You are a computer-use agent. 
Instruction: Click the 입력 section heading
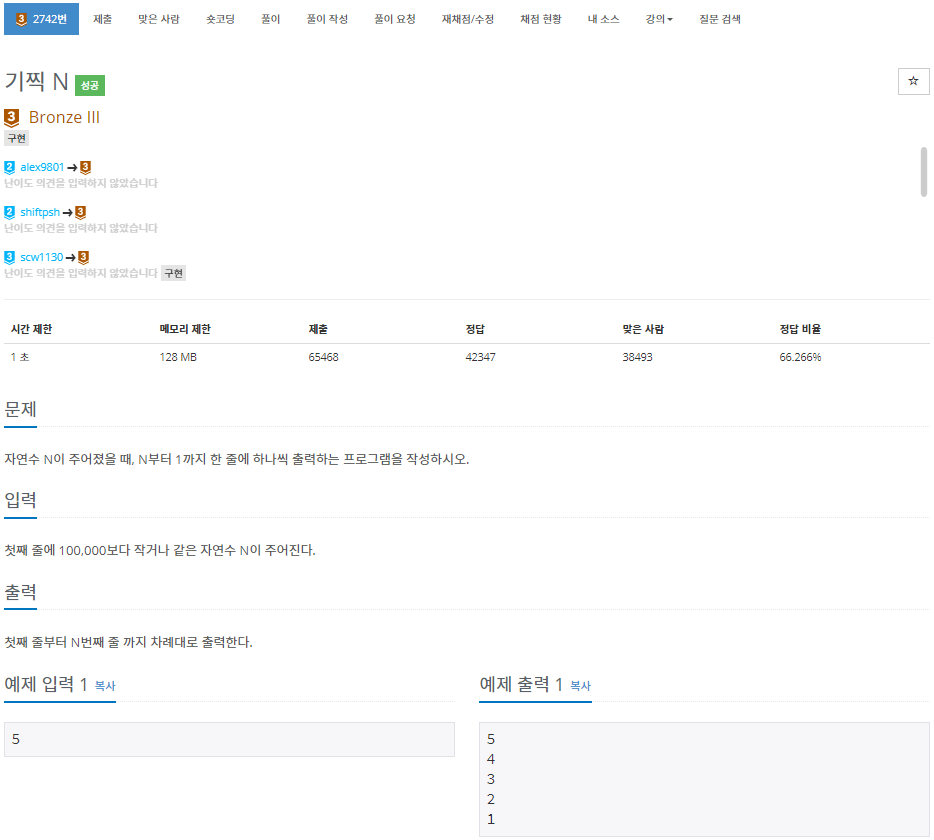(x=20, y=500)
